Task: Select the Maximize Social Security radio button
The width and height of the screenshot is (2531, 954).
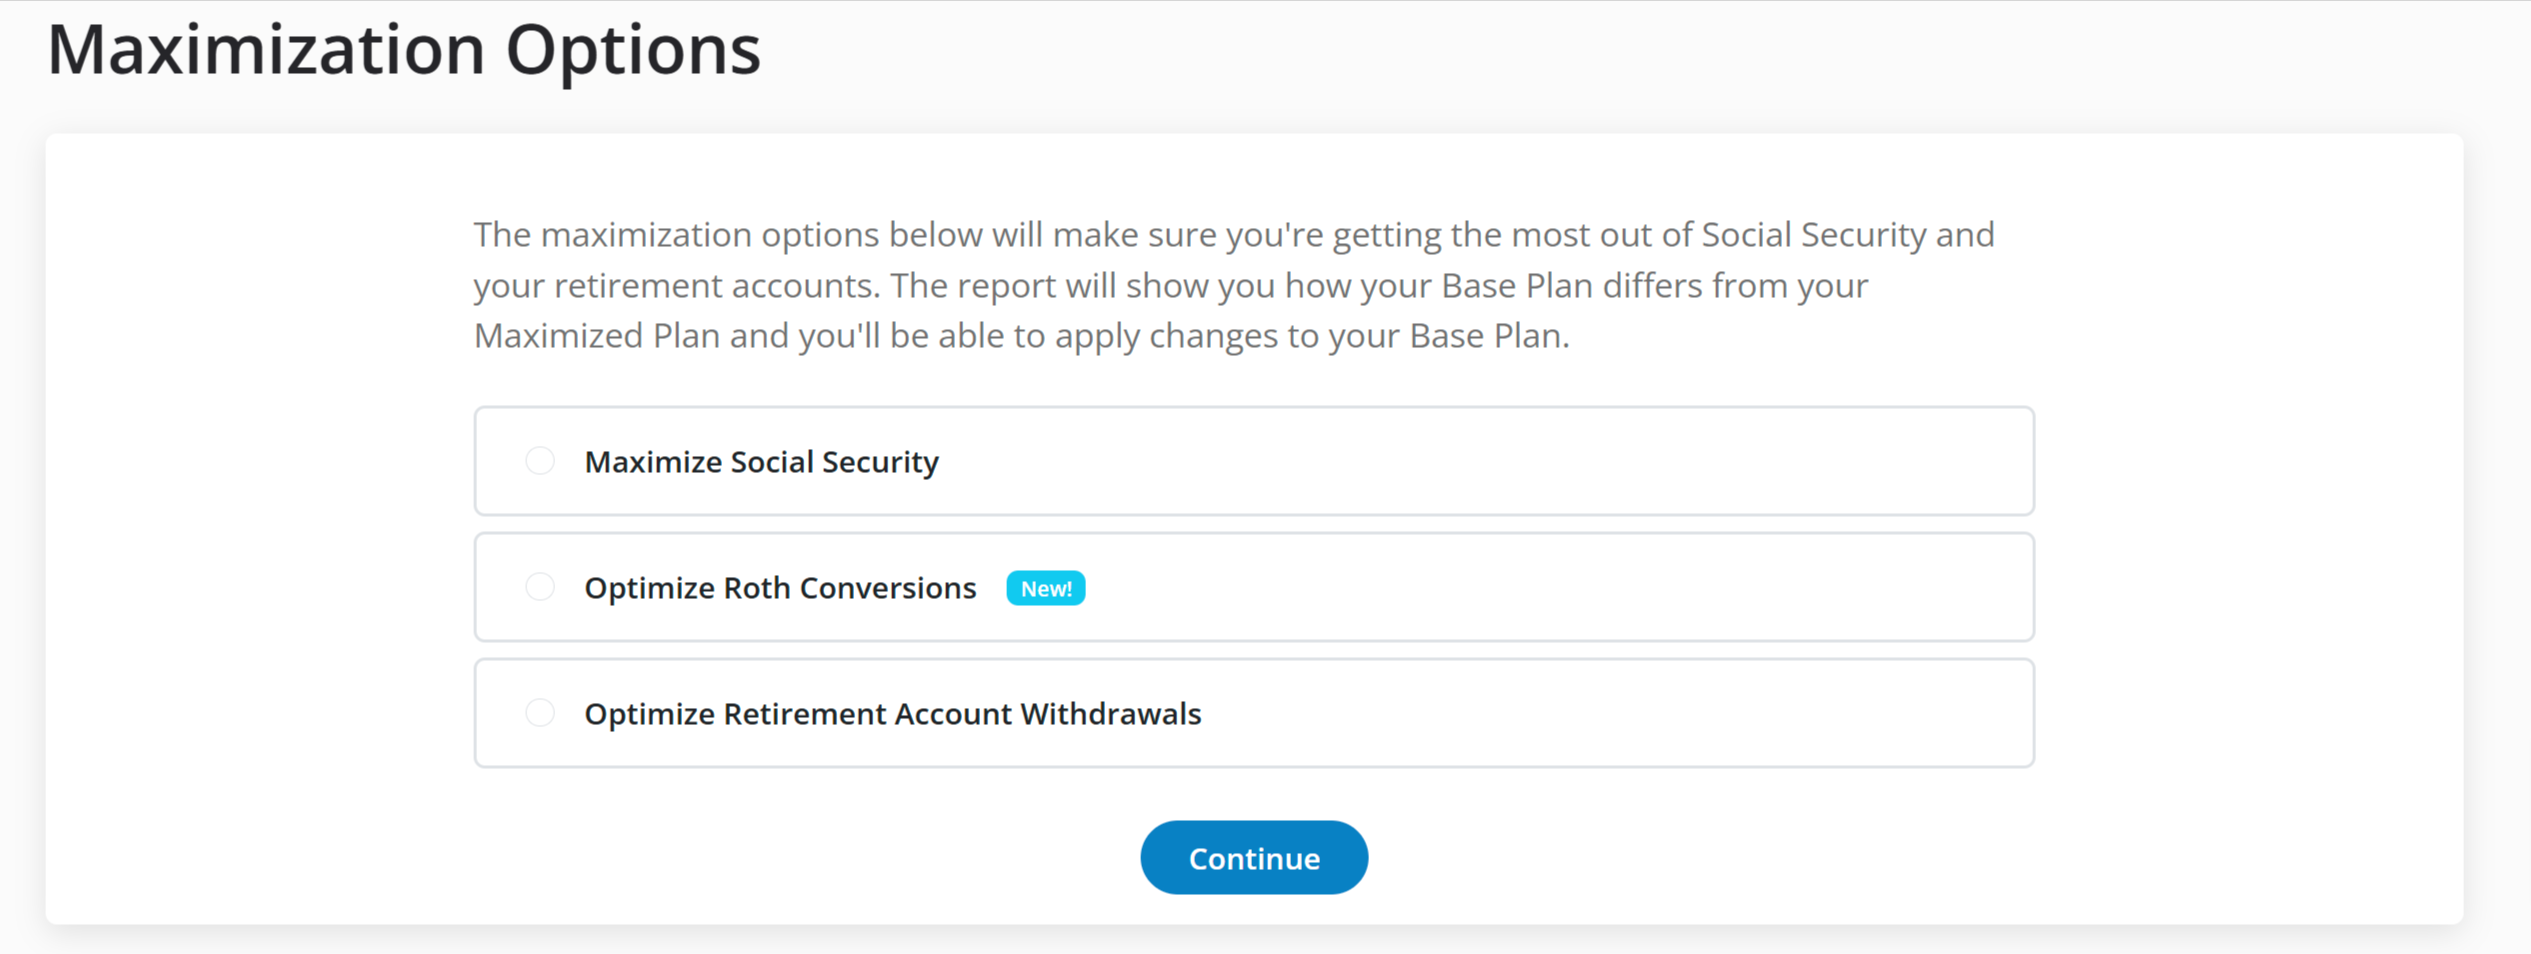Action: [x=540, y=461]
